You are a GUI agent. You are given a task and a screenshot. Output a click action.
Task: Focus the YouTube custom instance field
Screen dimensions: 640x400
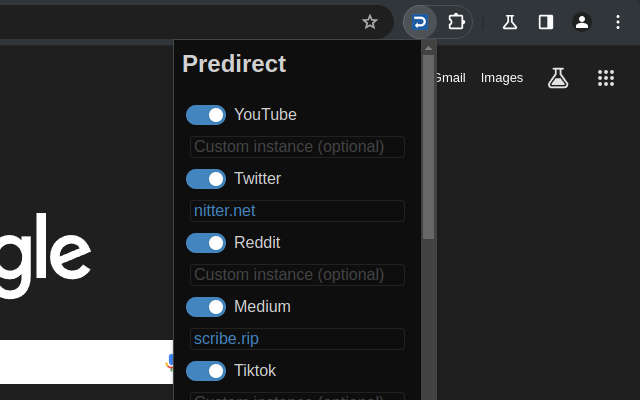[x=297, y=147]
